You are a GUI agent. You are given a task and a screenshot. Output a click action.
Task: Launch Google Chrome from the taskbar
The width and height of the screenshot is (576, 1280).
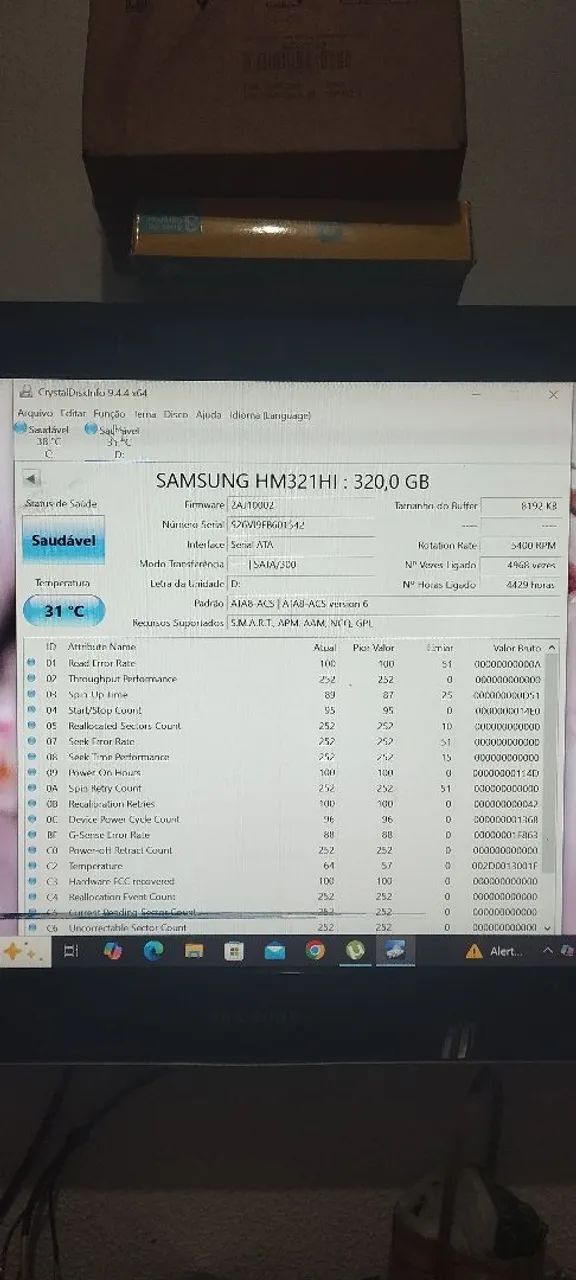(315, 952)
